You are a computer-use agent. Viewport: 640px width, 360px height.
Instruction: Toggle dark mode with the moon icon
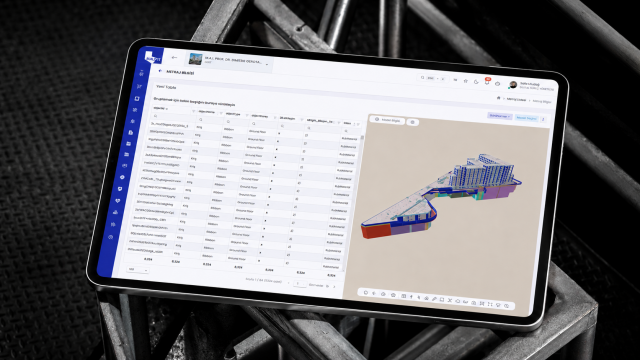point(476,82)
